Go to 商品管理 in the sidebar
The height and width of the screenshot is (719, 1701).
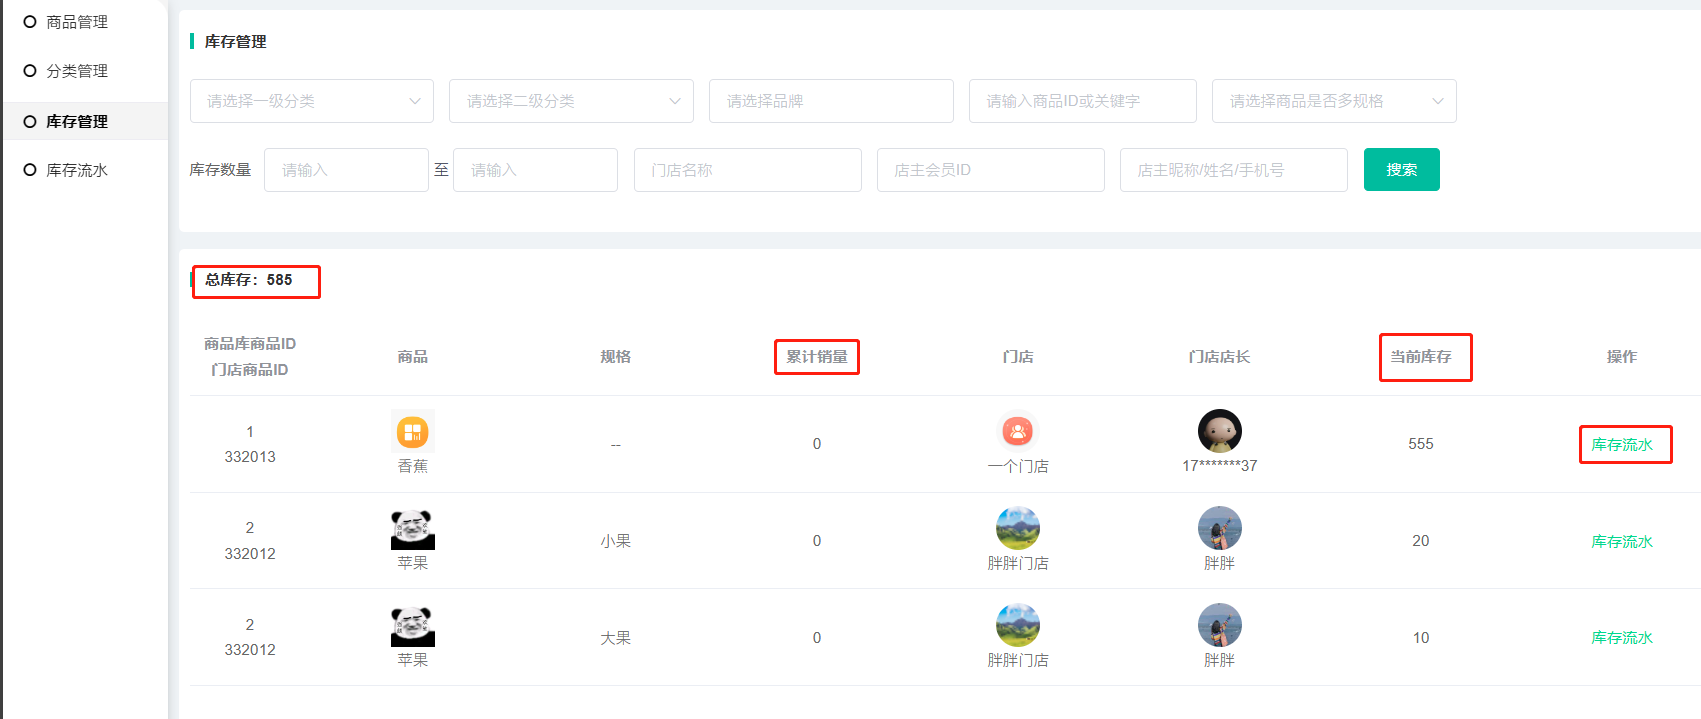(77, 22)
